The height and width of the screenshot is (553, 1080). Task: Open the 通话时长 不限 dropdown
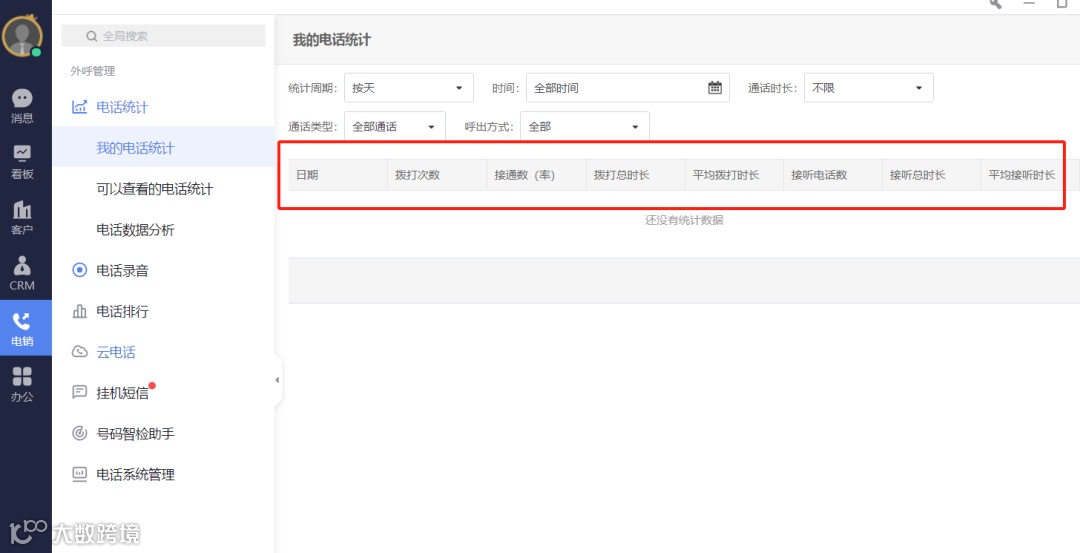(x=869, y=87)
